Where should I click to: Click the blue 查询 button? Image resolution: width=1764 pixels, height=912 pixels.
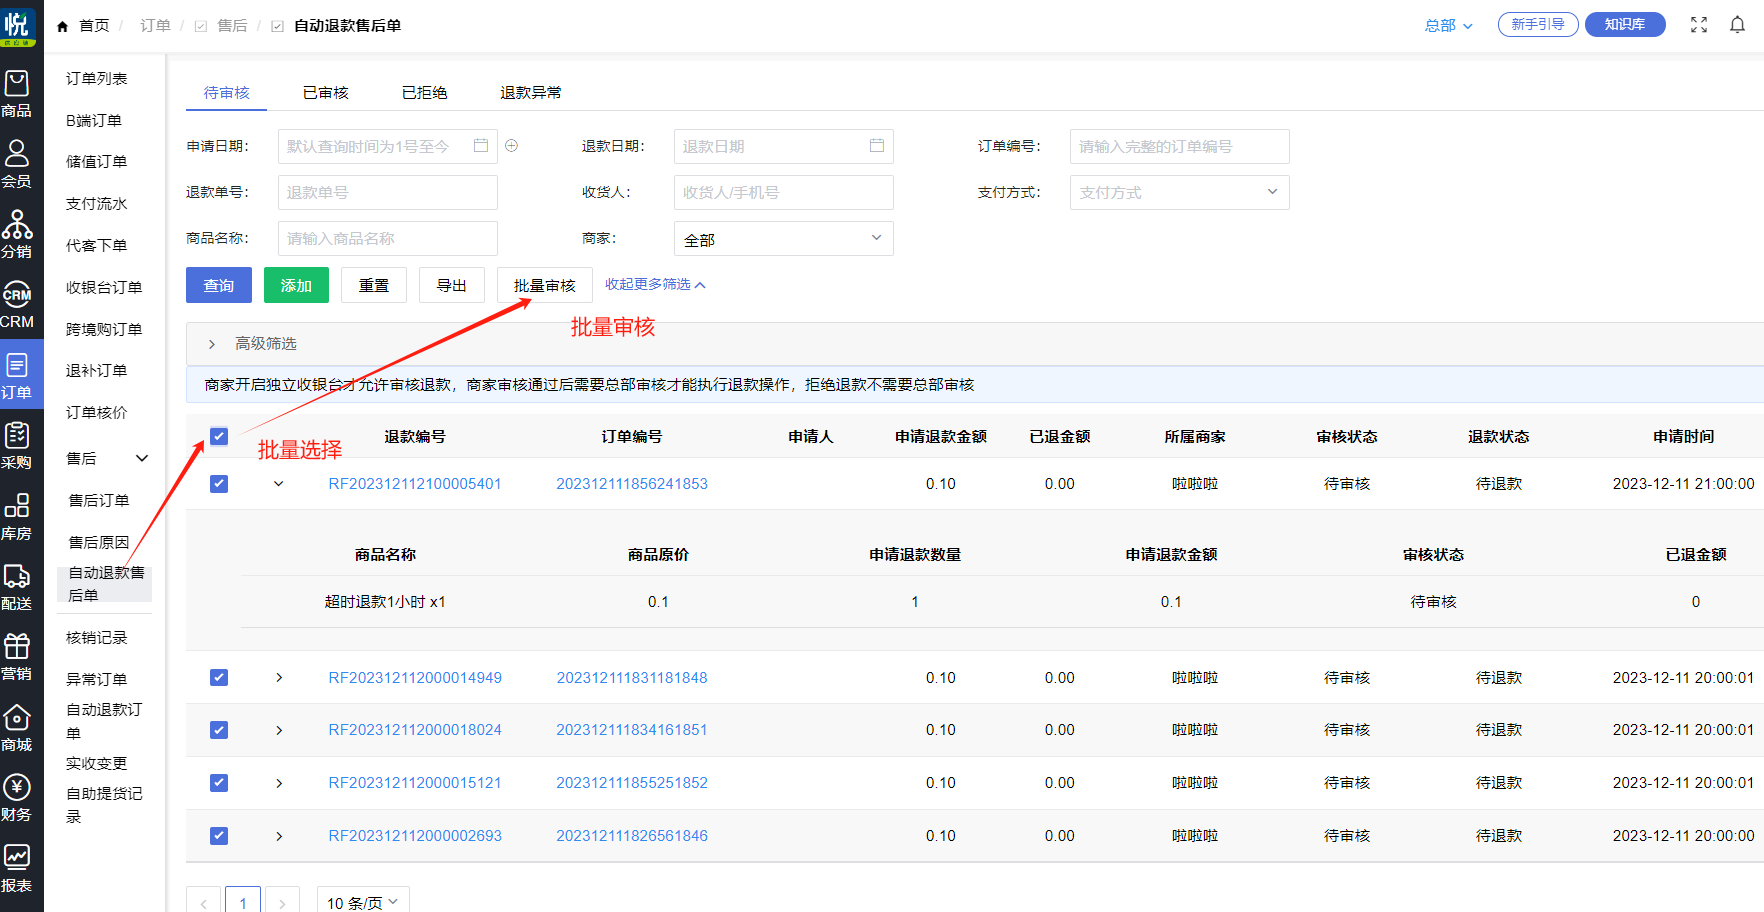(x=219, y=285)
